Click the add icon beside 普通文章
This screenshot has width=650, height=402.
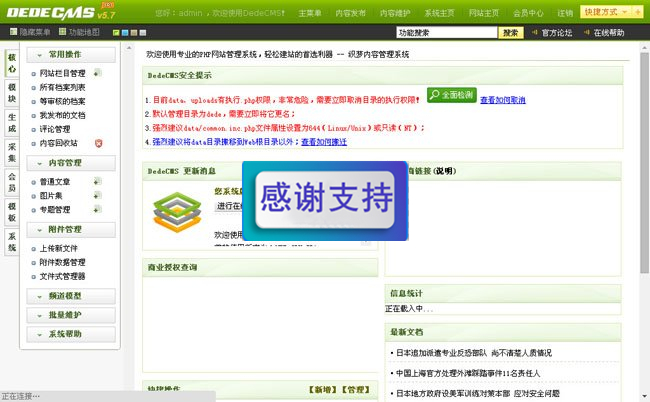[x=97, y=182]
